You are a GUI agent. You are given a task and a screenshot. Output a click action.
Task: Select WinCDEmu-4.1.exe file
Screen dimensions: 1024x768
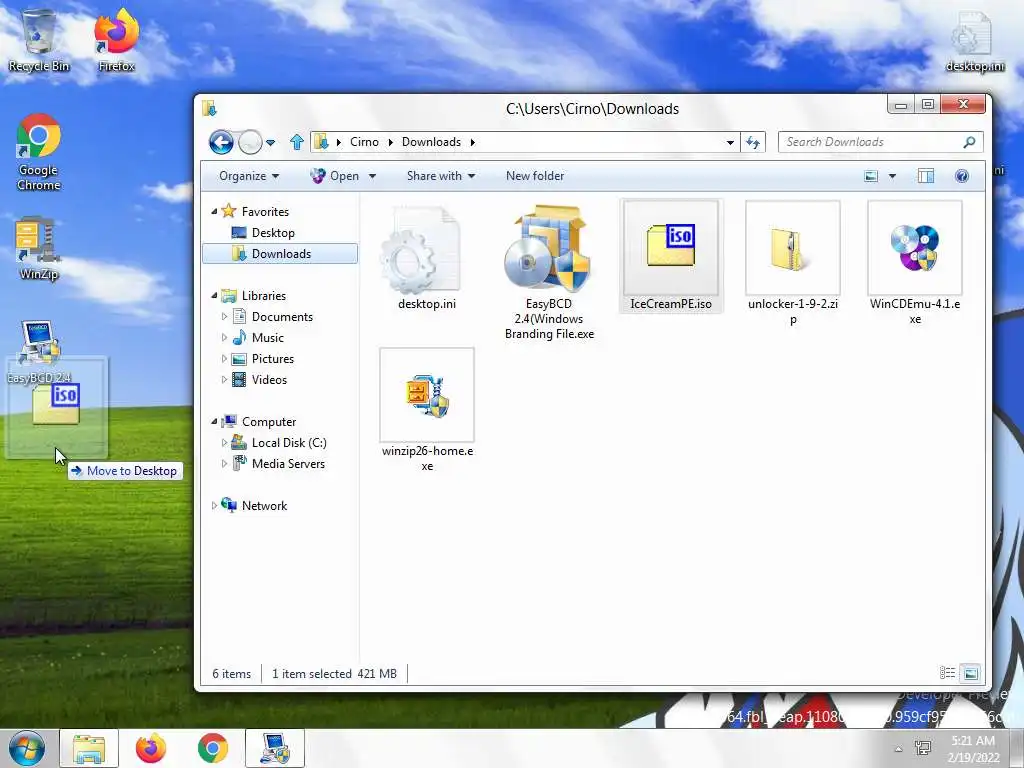[x=915, y=263]
